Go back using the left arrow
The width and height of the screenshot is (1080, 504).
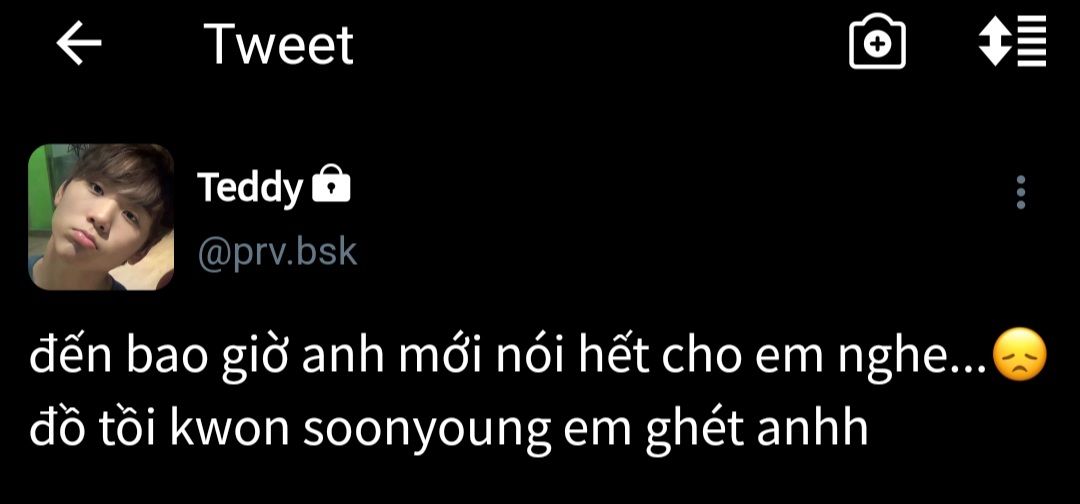click(x=79, y=43)
